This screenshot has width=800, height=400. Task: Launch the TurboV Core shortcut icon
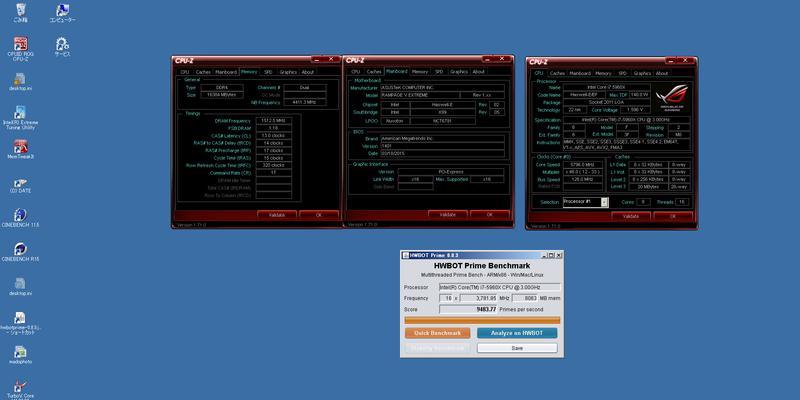(20, 390)
